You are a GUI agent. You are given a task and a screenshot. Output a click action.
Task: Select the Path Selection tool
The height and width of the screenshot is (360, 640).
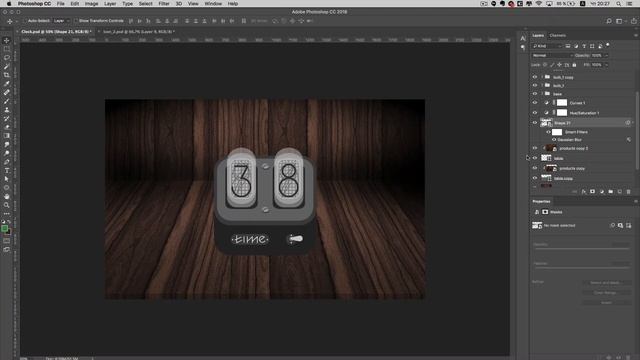click(7, 179)
